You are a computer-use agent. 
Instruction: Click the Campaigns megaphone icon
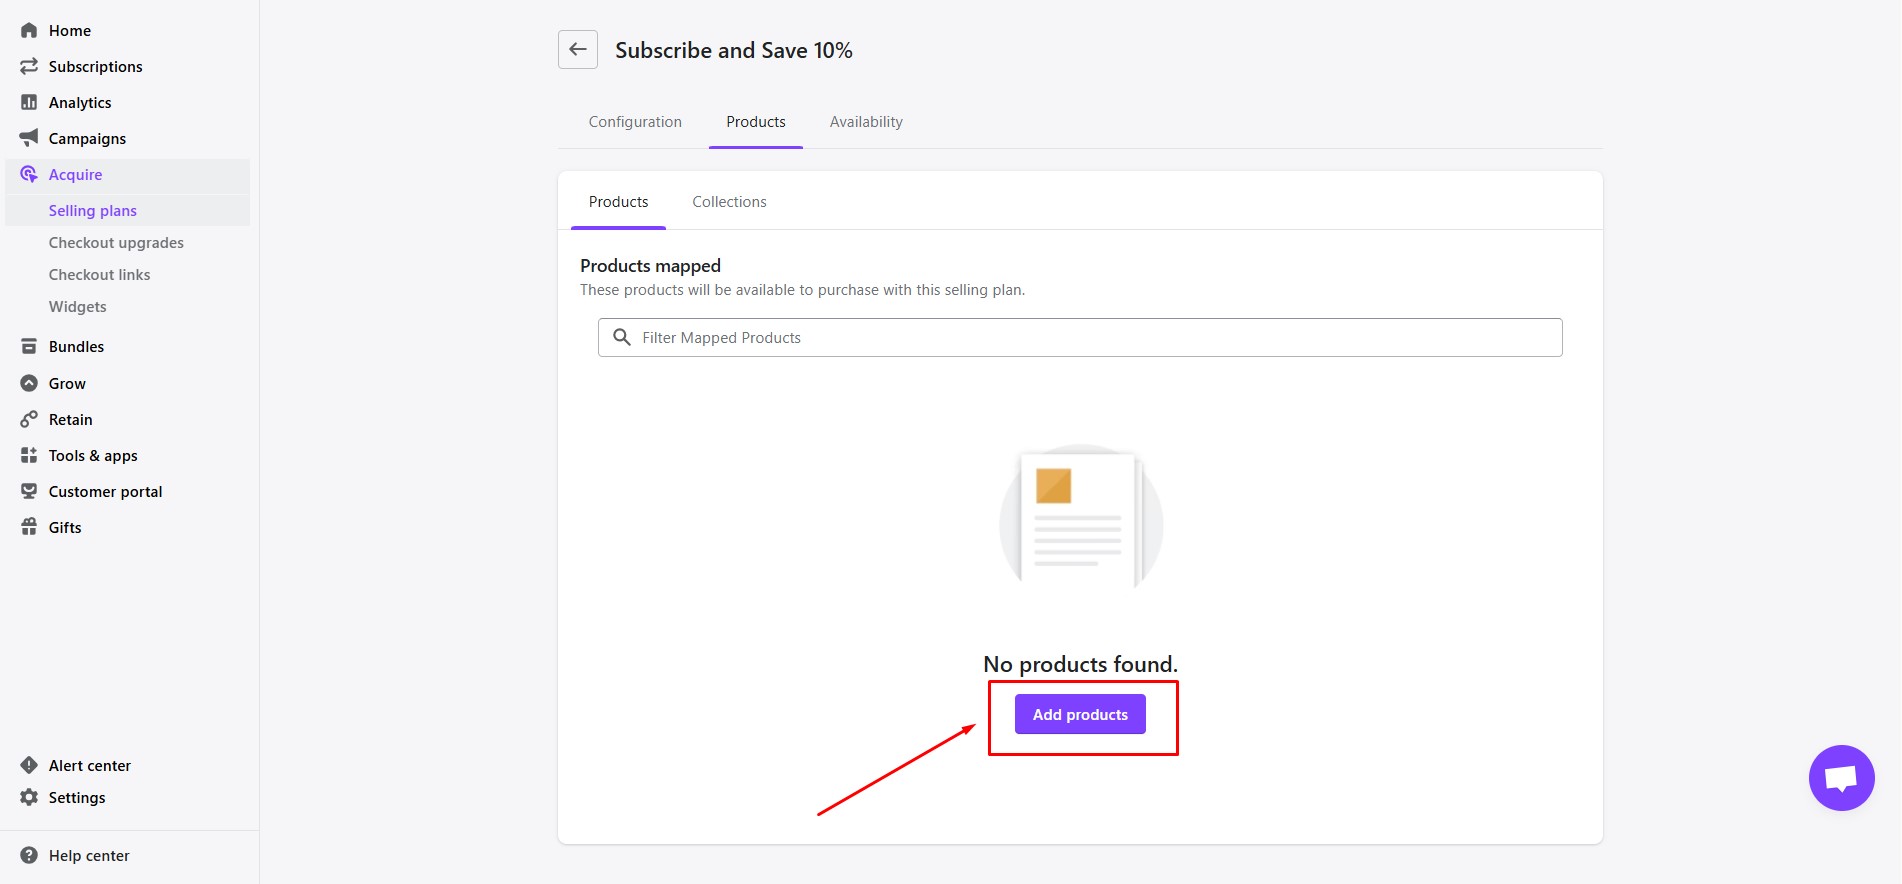tap(29, 138)
